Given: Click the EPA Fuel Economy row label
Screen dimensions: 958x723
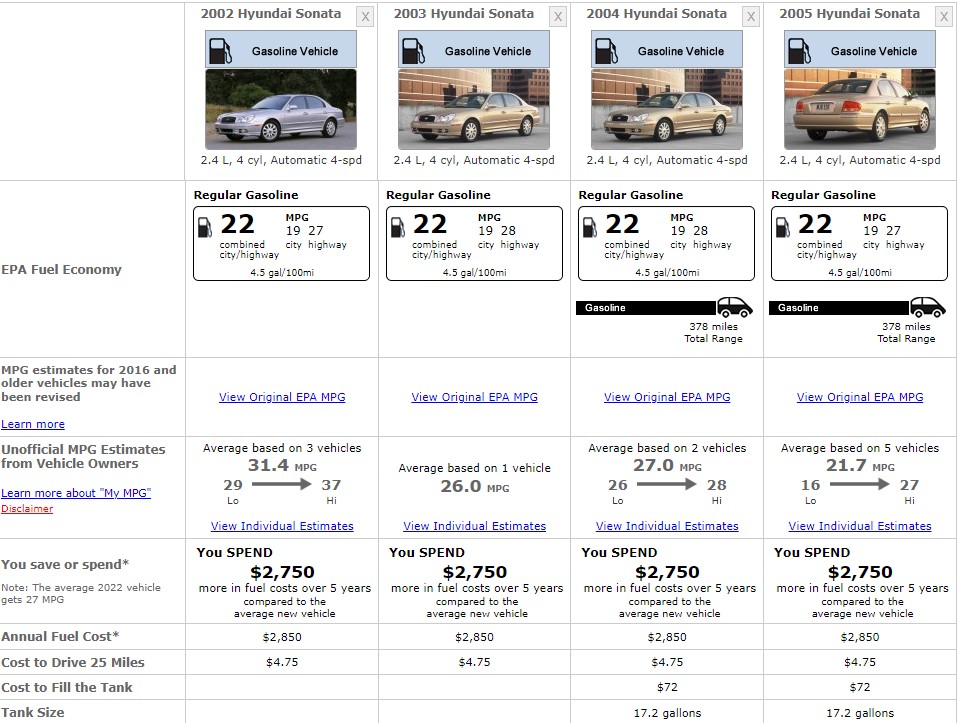Looking at the screenshot, I should (x=61, y=270).
